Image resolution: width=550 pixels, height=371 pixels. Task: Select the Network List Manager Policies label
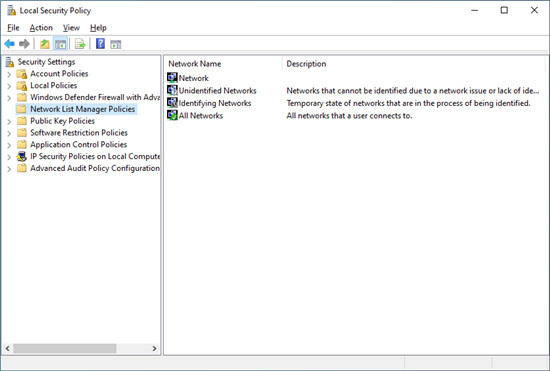[x=82, y=109]
